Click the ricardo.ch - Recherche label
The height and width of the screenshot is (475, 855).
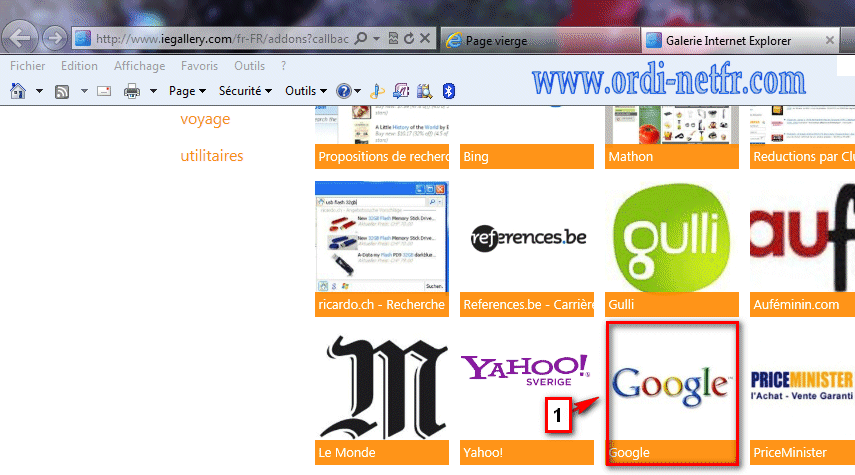[x=382, y=304]
